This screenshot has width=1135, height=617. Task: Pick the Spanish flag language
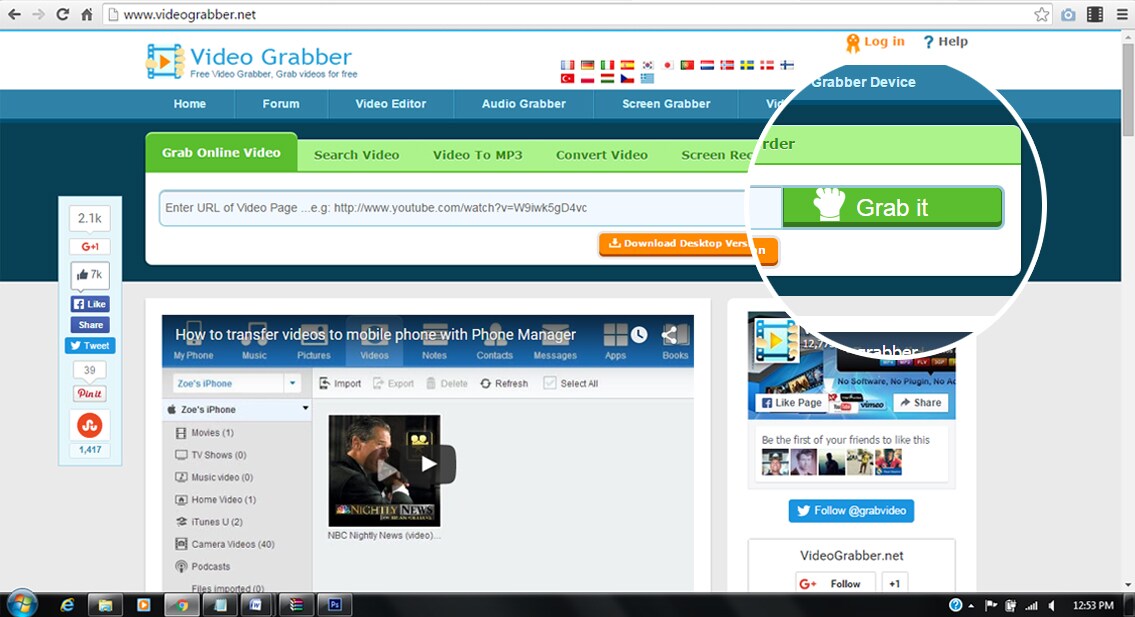click(627, 65)
